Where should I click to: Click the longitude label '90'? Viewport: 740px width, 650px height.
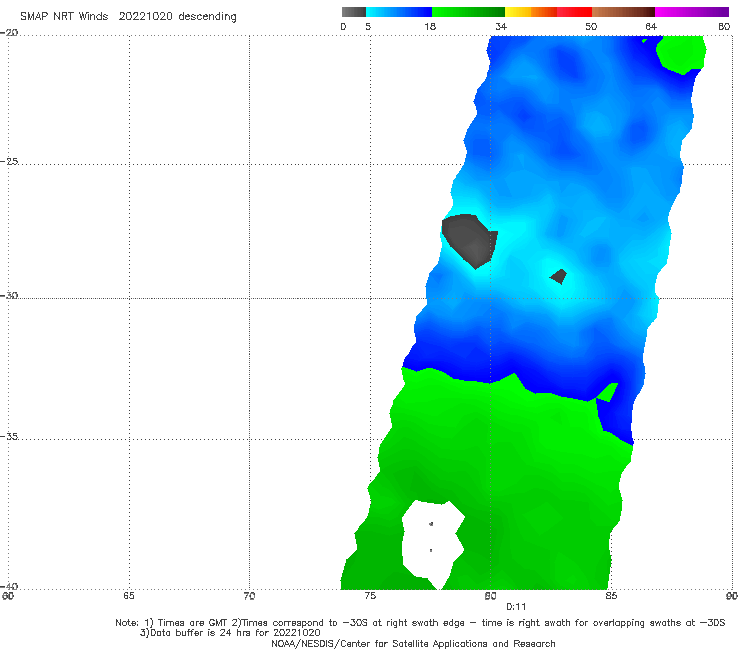732,596
